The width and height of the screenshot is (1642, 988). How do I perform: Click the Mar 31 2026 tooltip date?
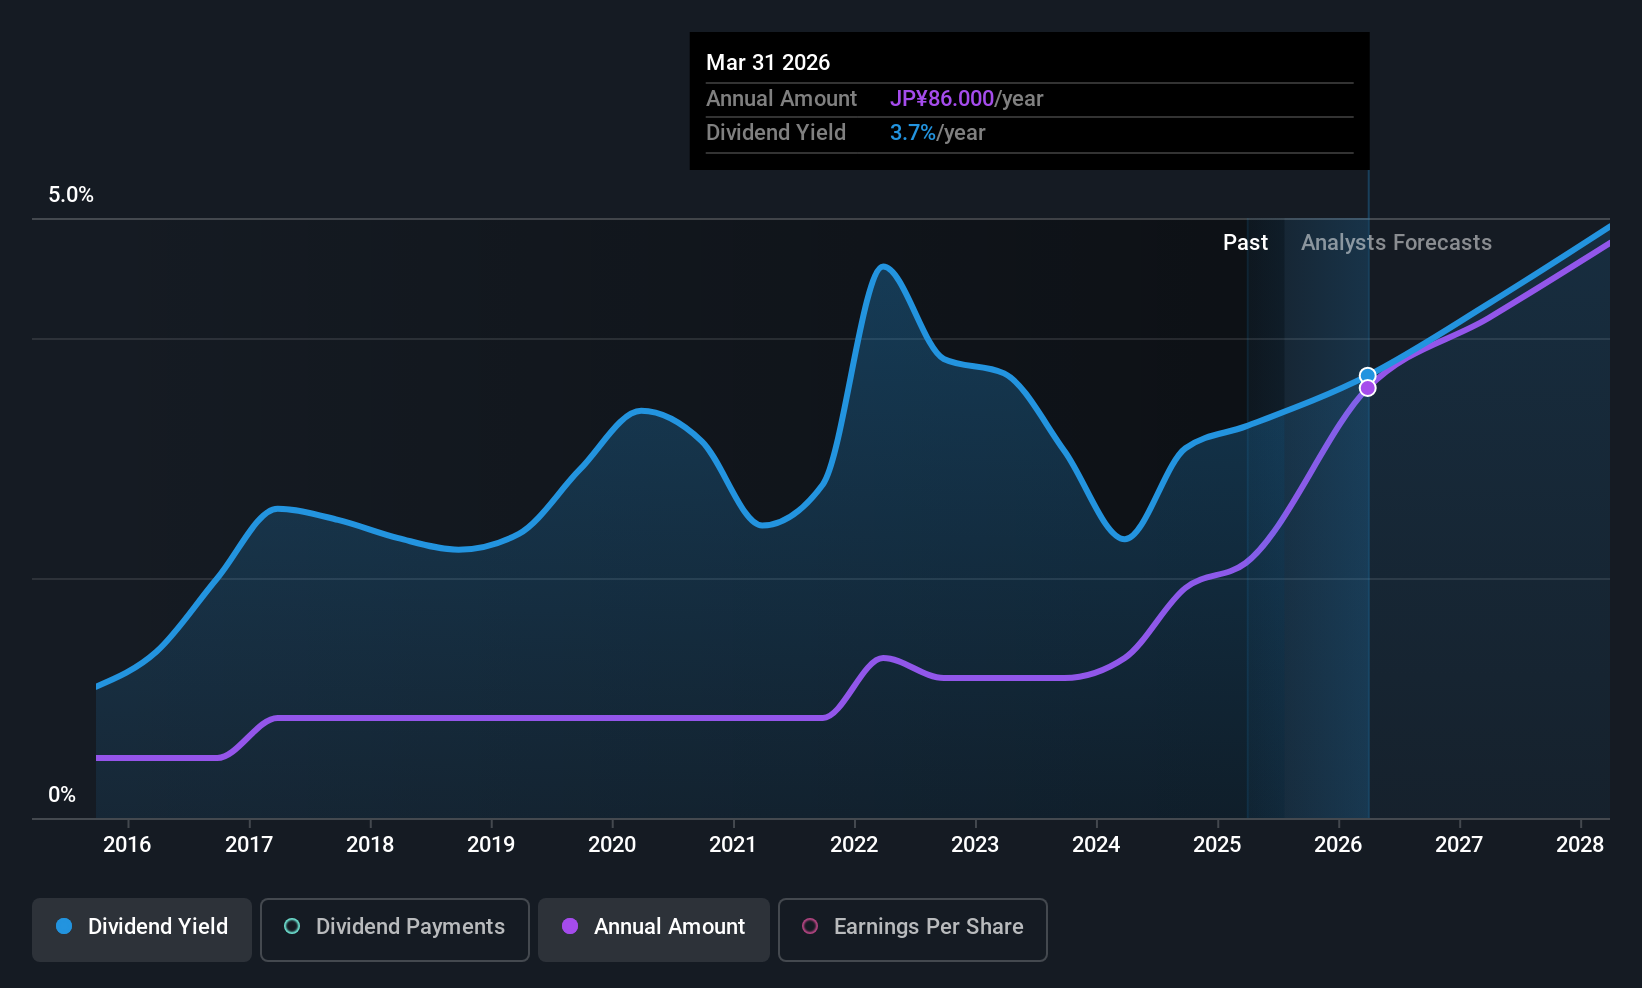(768, 62)
